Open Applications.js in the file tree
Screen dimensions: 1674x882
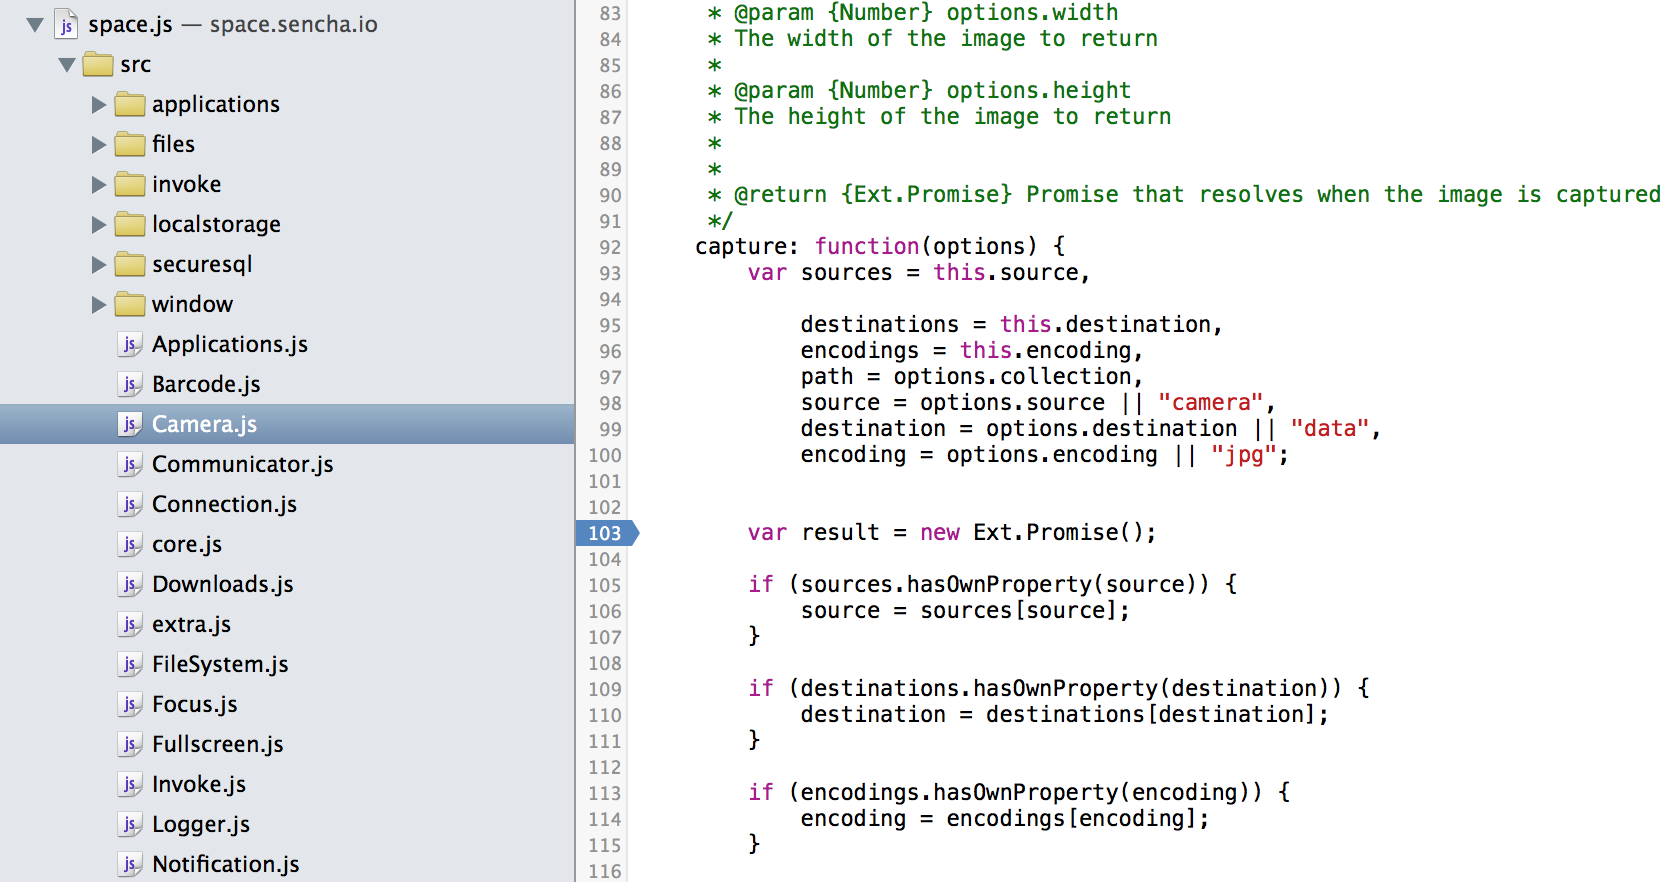(x=230, y=345)
